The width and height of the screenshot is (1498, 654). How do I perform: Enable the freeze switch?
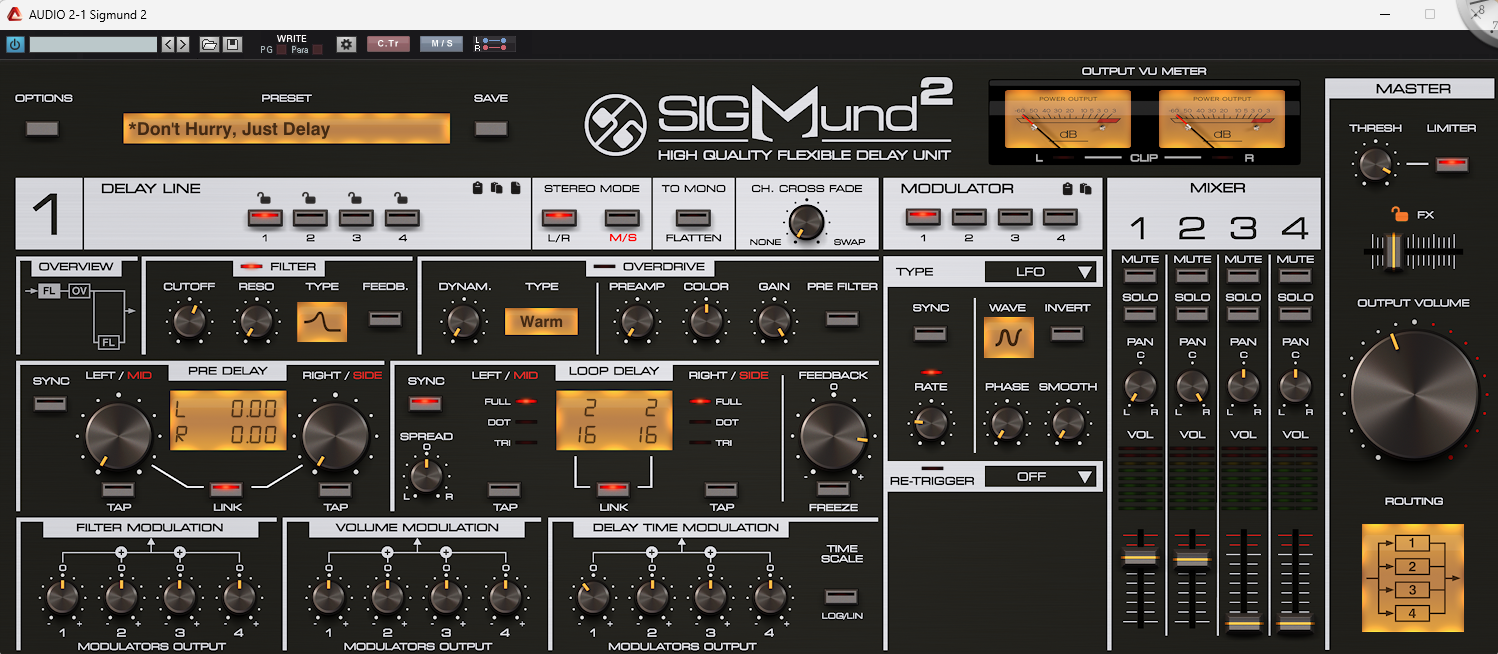coord(833,488)
